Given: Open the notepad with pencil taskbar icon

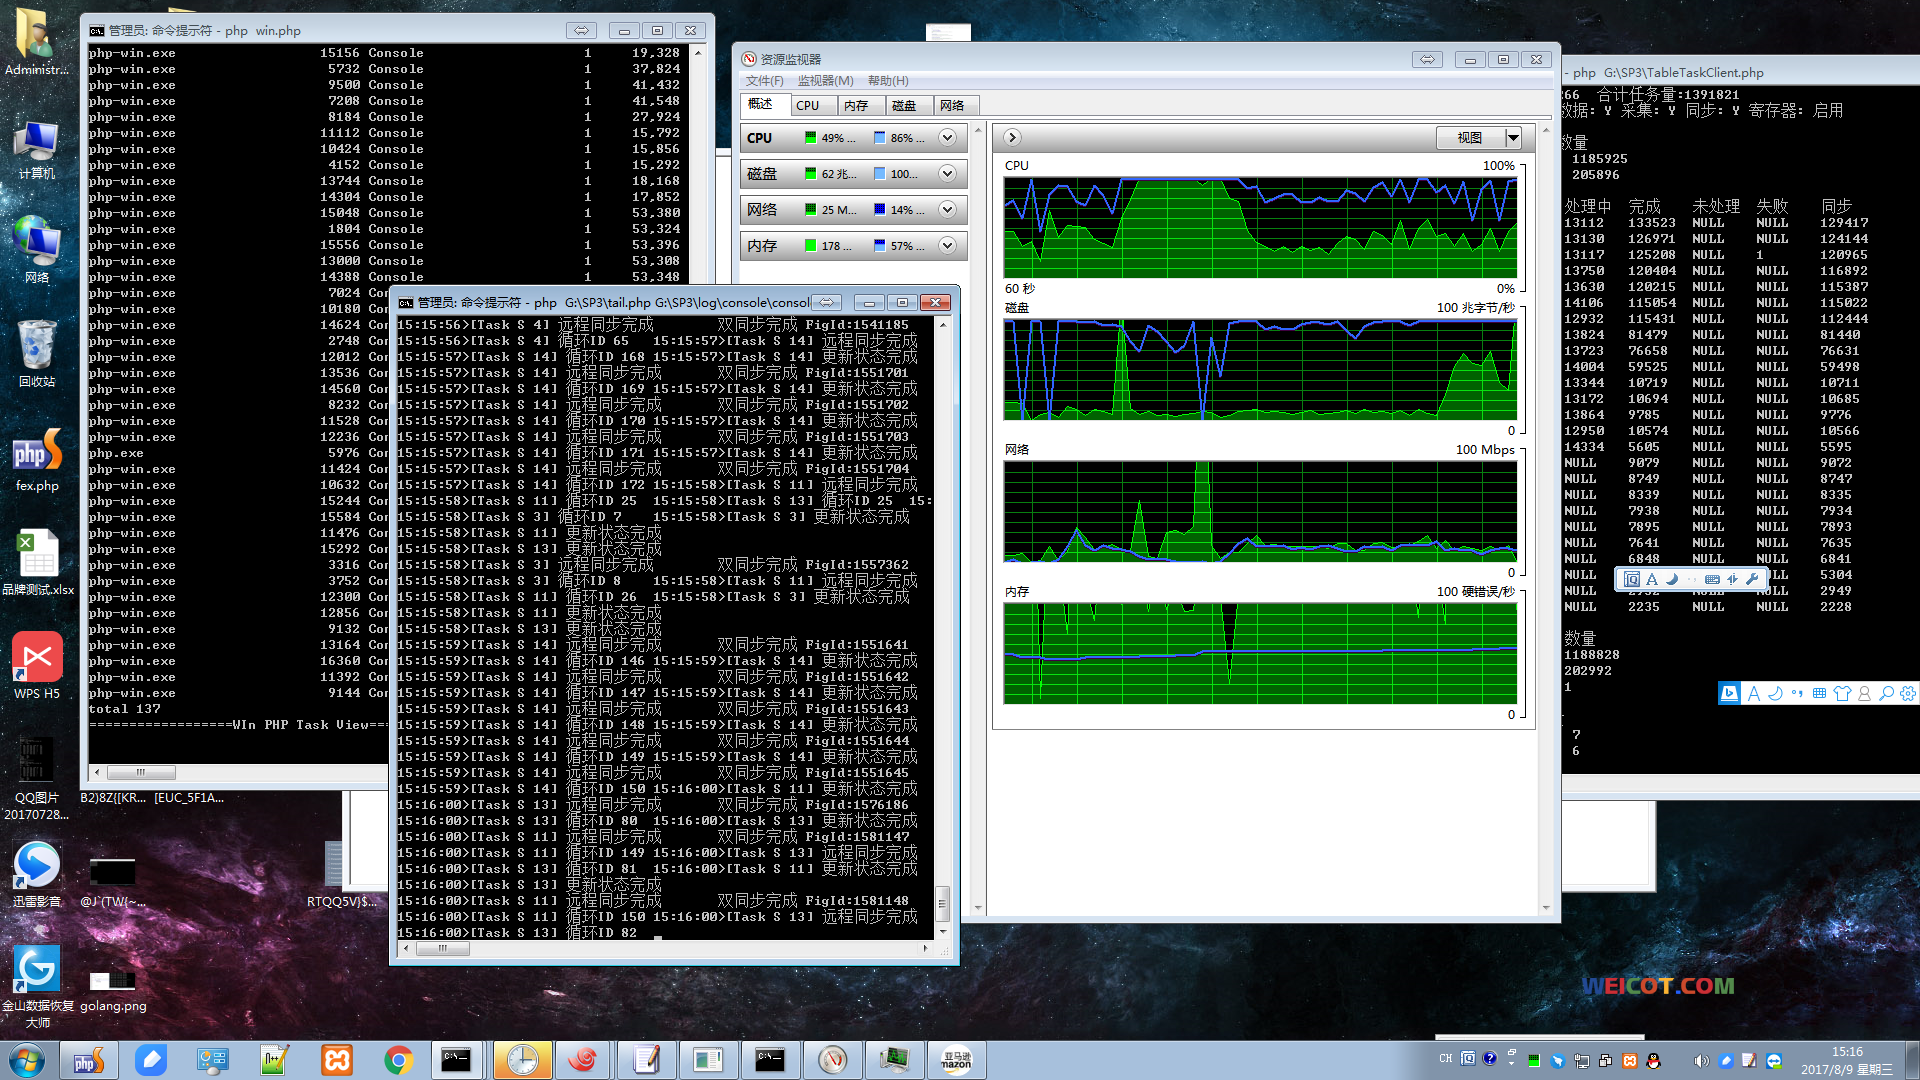Looking at the screenshot, I should point(646,1060).
